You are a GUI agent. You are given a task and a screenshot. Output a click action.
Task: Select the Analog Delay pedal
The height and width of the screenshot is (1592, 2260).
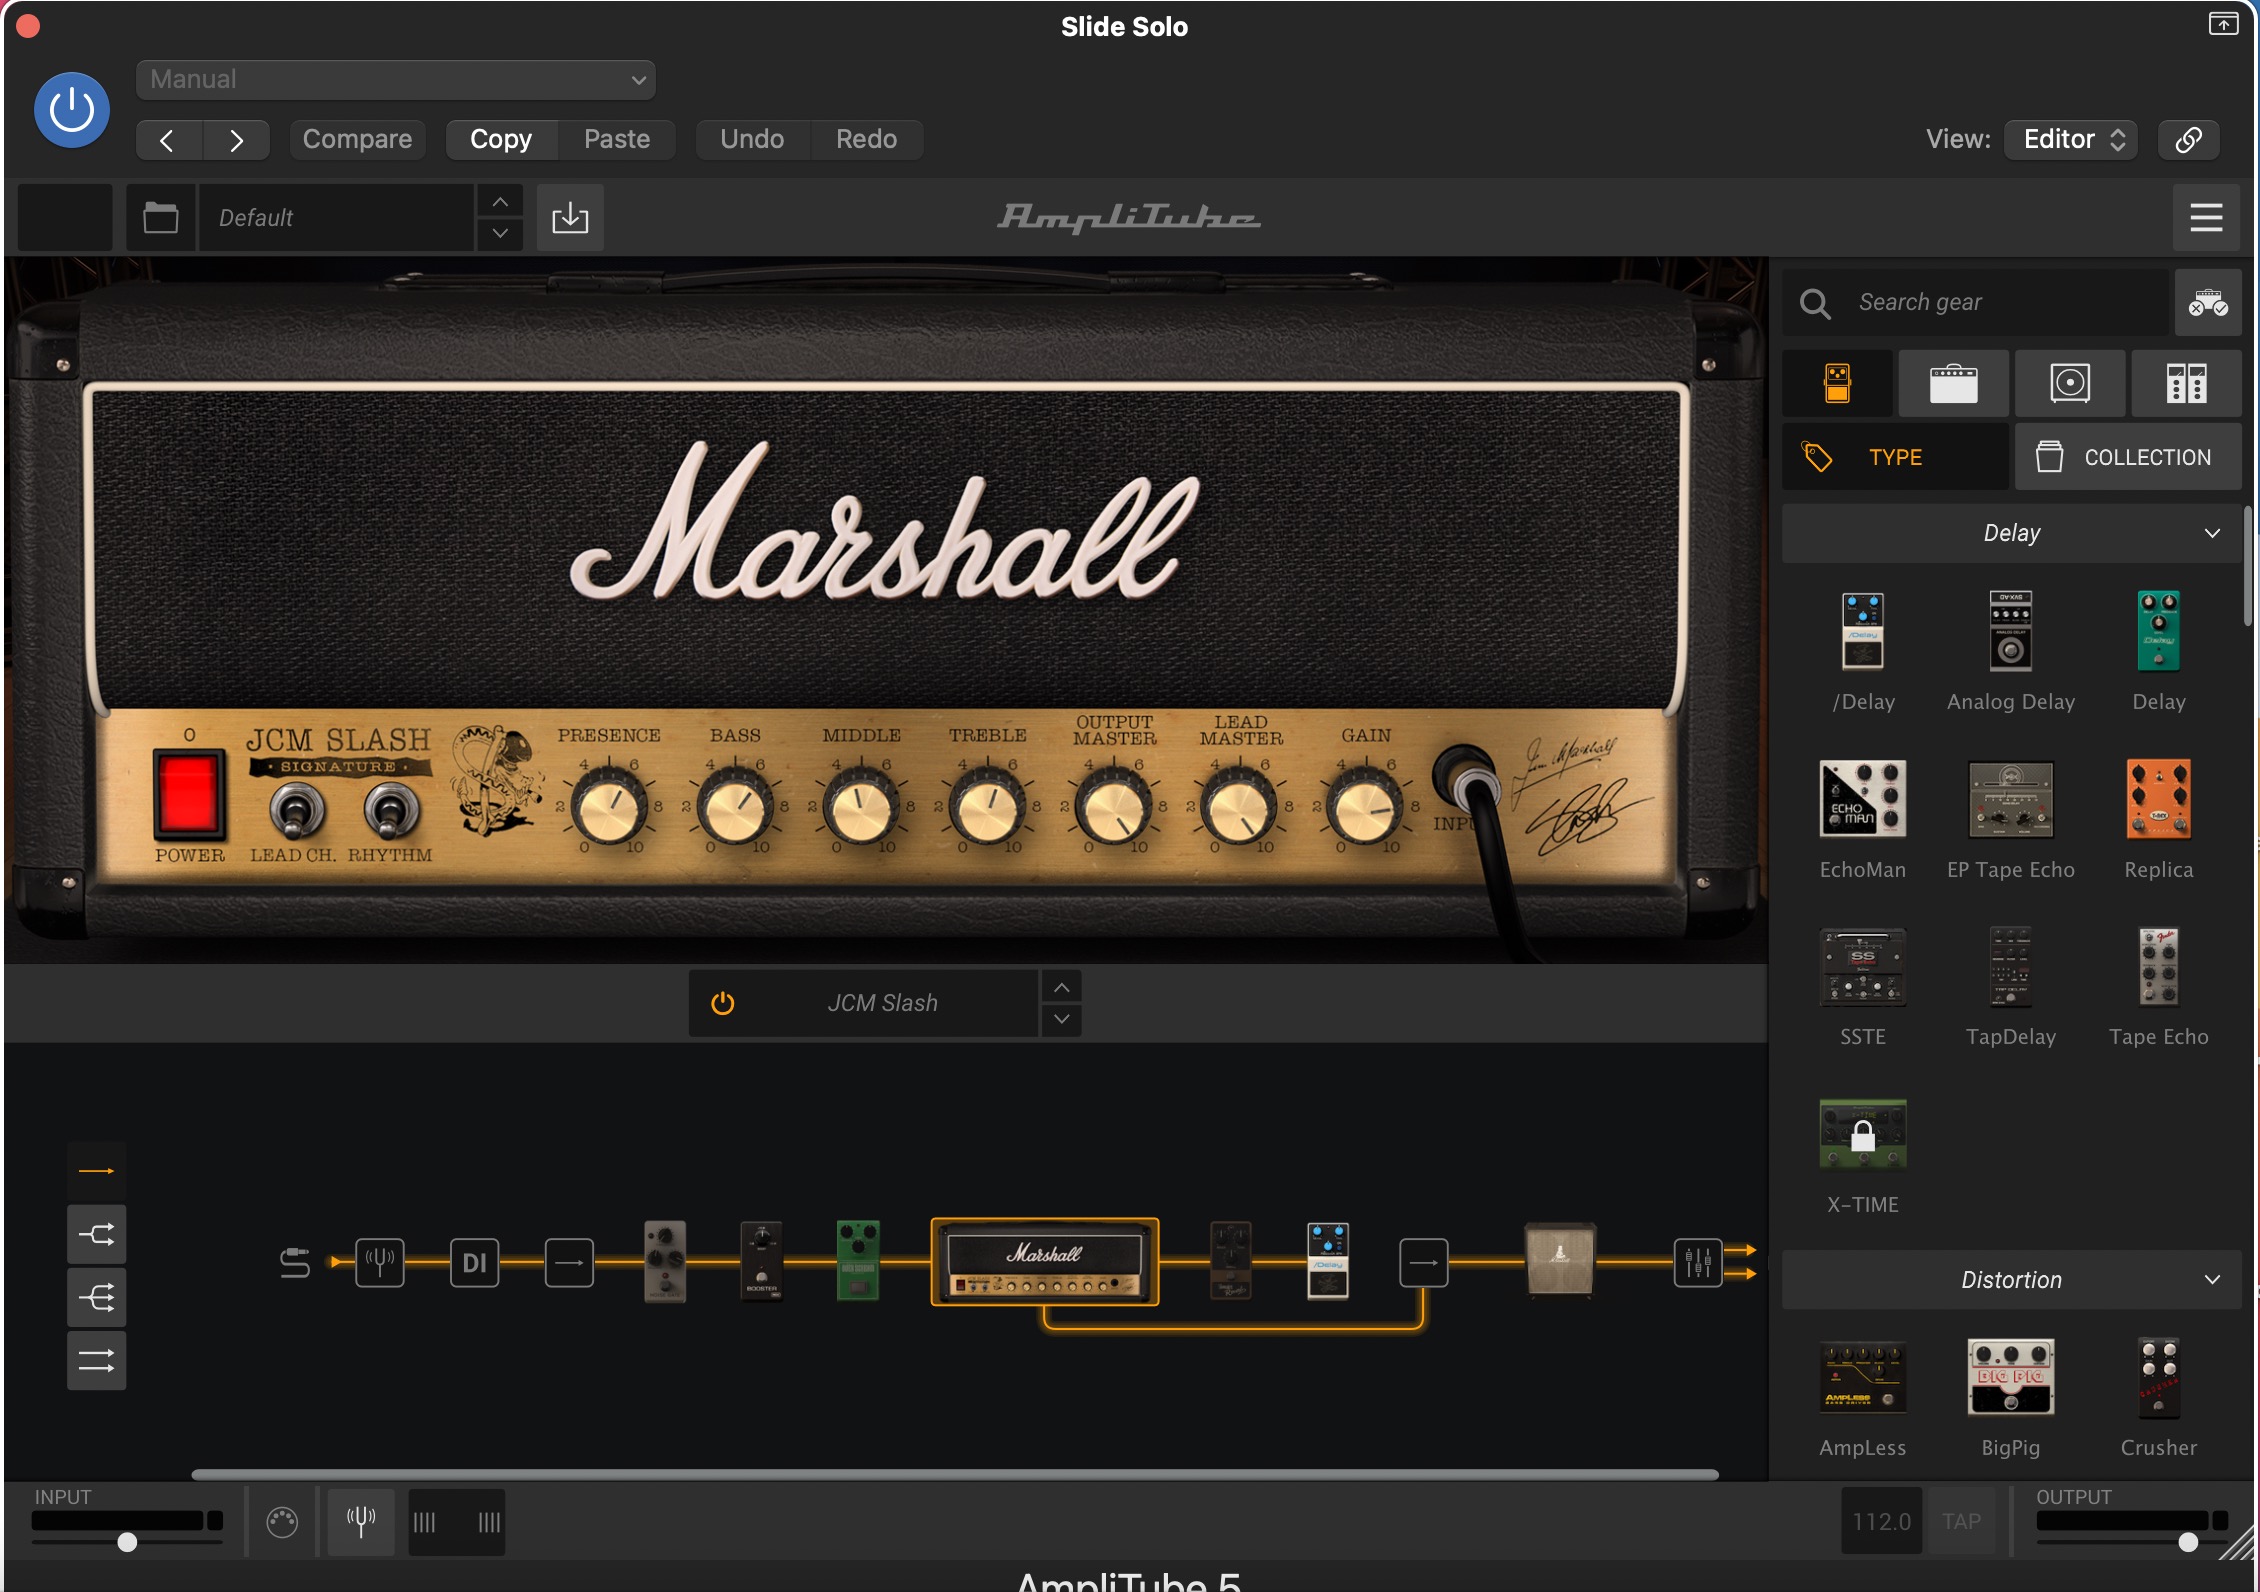coord(2010,632)
